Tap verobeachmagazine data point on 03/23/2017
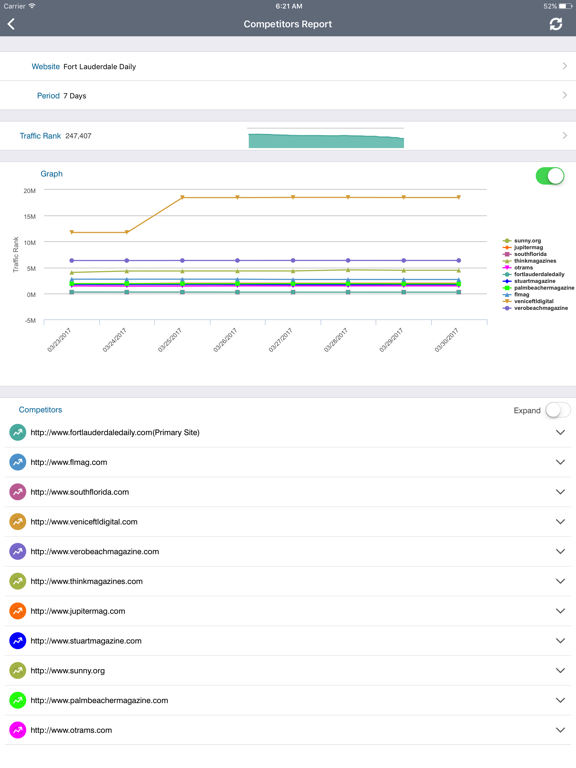The height and width of the screenshot is (768, 576). [72, 261]
